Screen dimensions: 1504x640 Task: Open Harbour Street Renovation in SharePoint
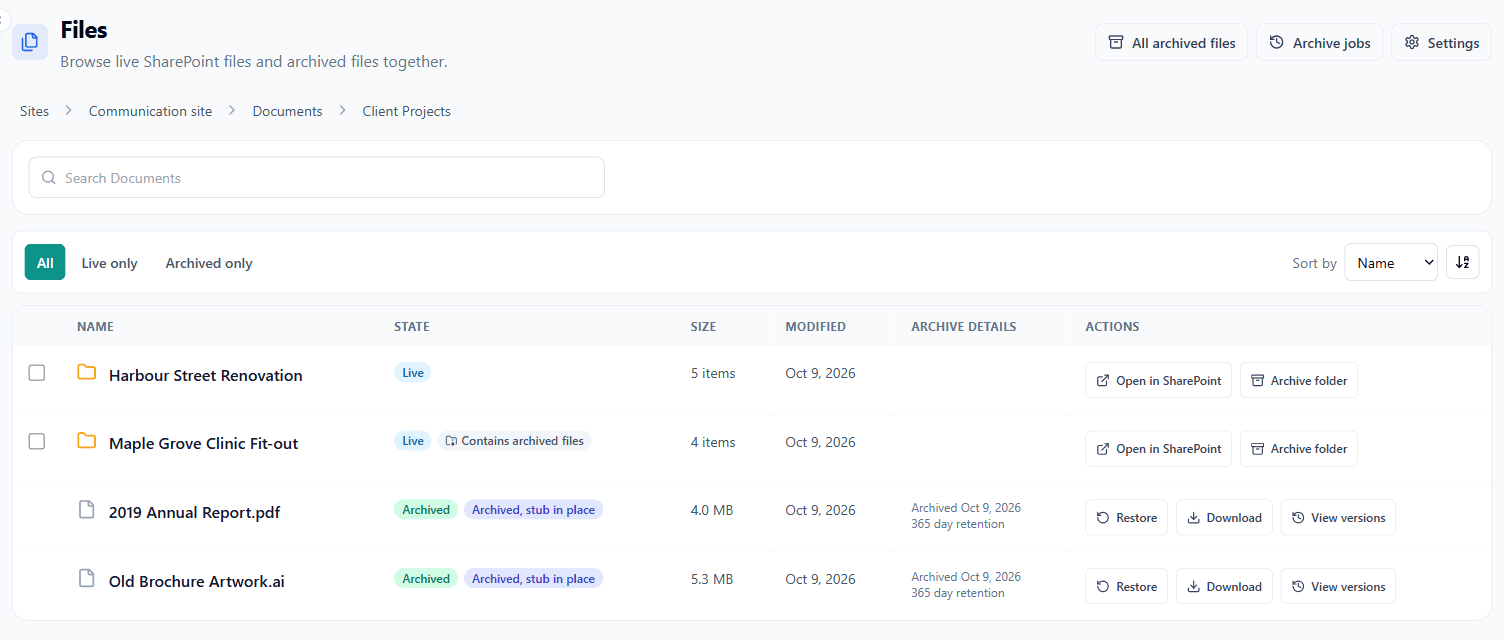[1158, 380]
